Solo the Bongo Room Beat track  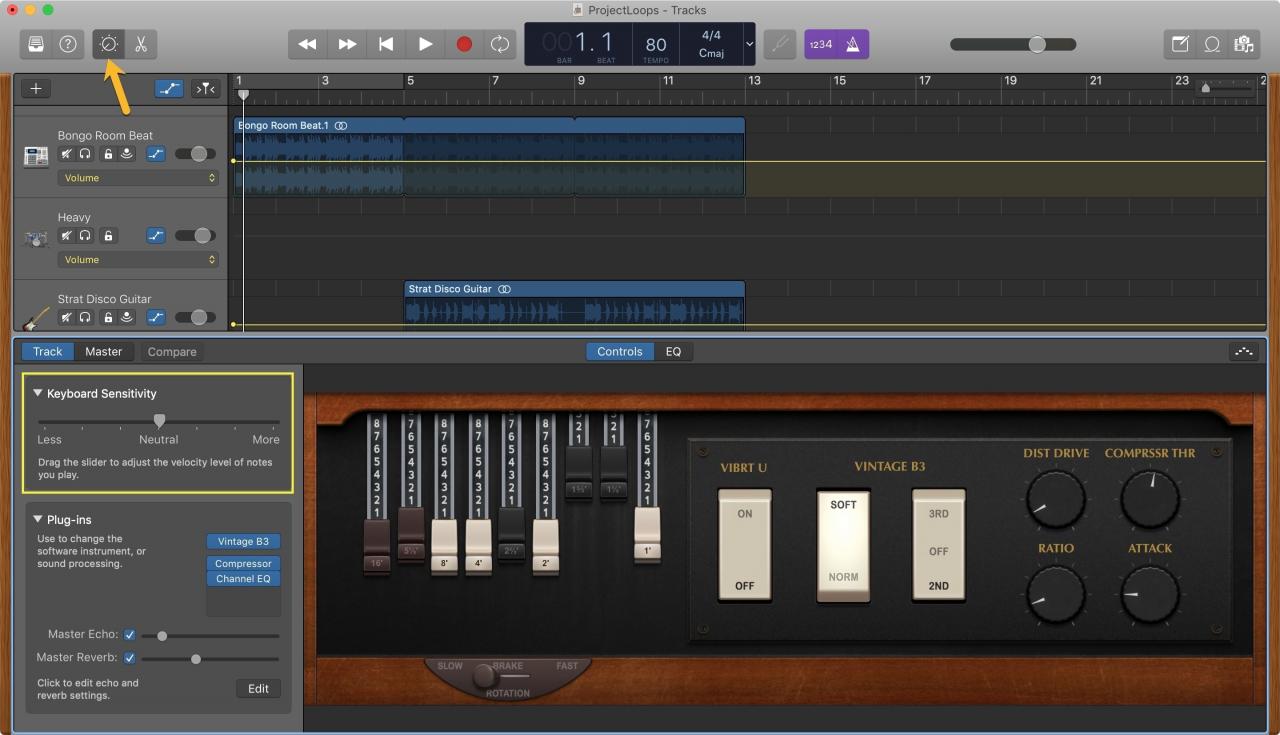pyautogui.click(x=85, y=154)
